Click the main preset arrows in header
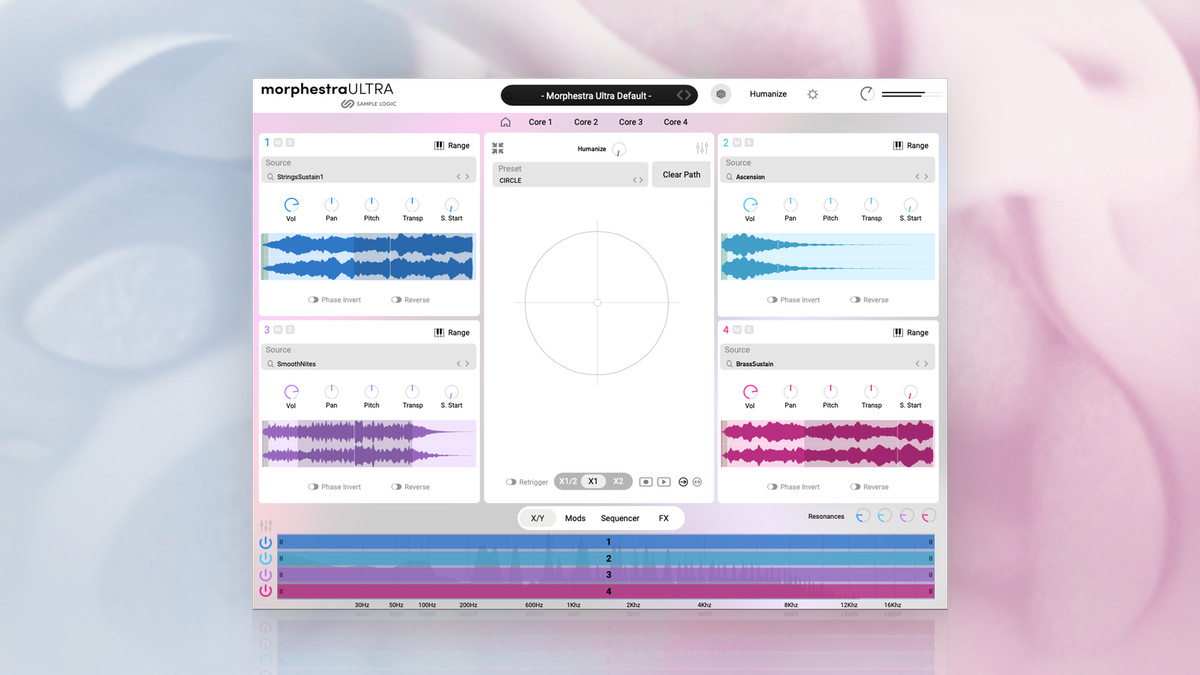The width and height of the screenshot is (1200, 675). pos(684,95)
